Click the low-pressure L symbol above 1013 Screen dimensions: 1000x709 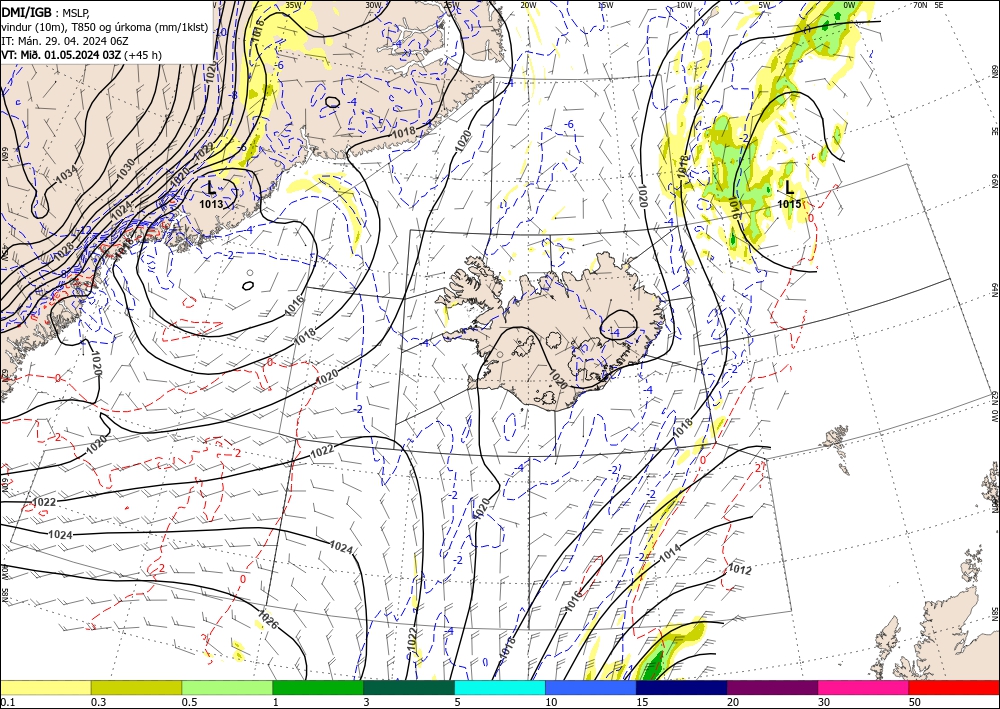211,187
